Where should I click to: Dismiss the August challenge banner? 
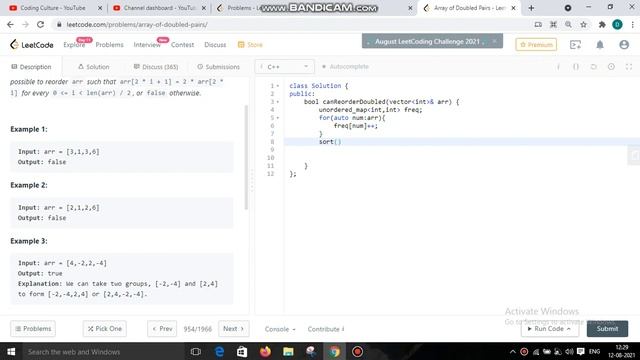coord(494,41)
